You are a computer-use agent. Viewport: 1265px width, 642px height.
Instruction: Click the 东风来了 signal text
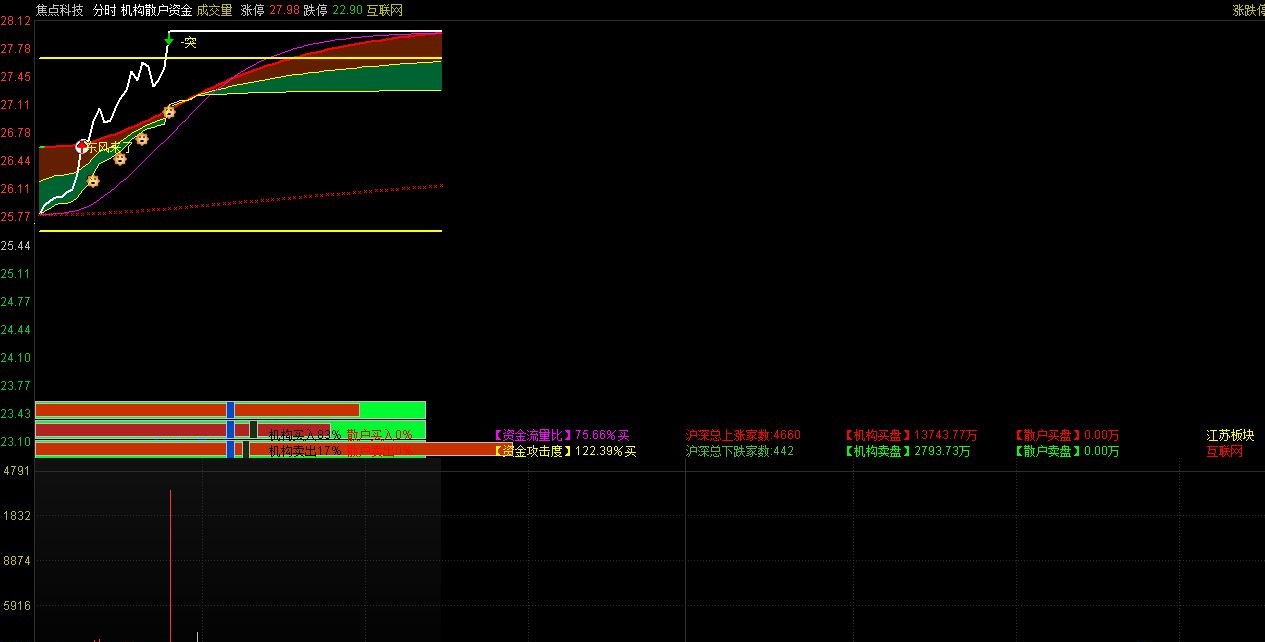click(x=110, y=148)
